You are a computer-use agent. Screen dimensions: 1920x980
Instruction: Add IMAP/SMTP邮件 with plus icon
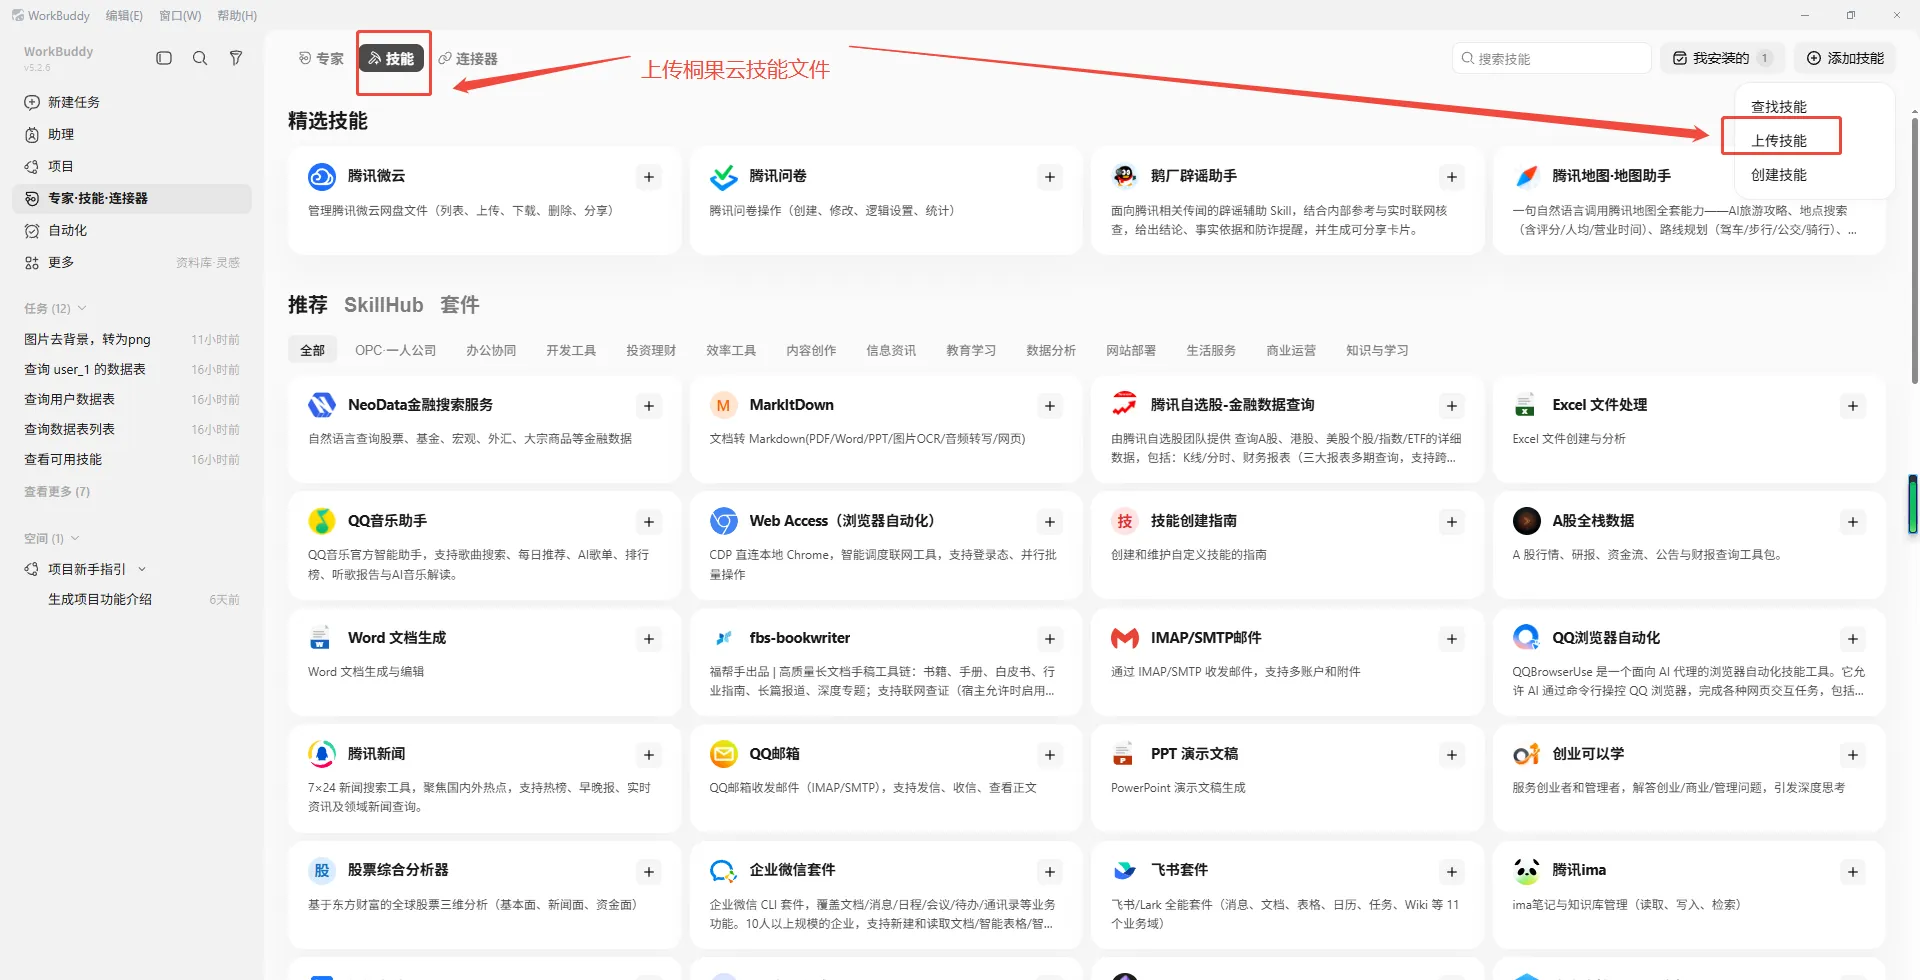coord(1452,639)
